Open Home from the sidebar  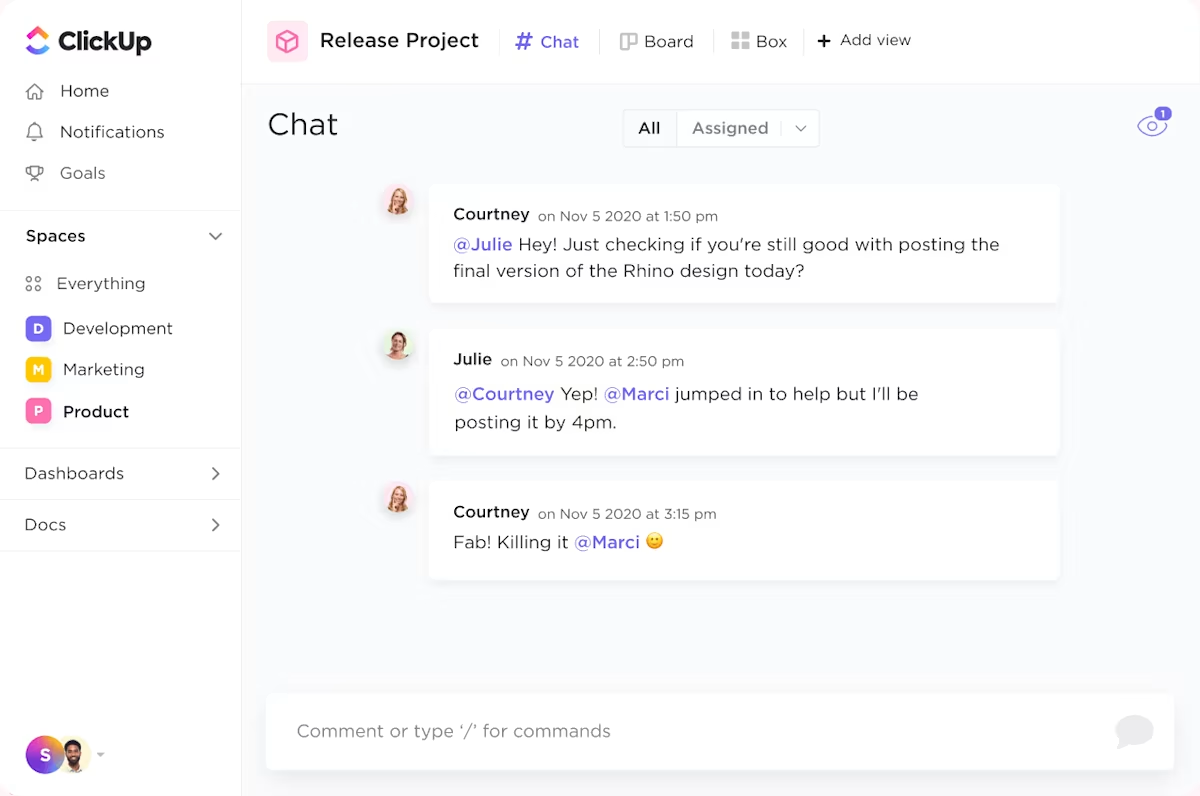click(84, 91)
